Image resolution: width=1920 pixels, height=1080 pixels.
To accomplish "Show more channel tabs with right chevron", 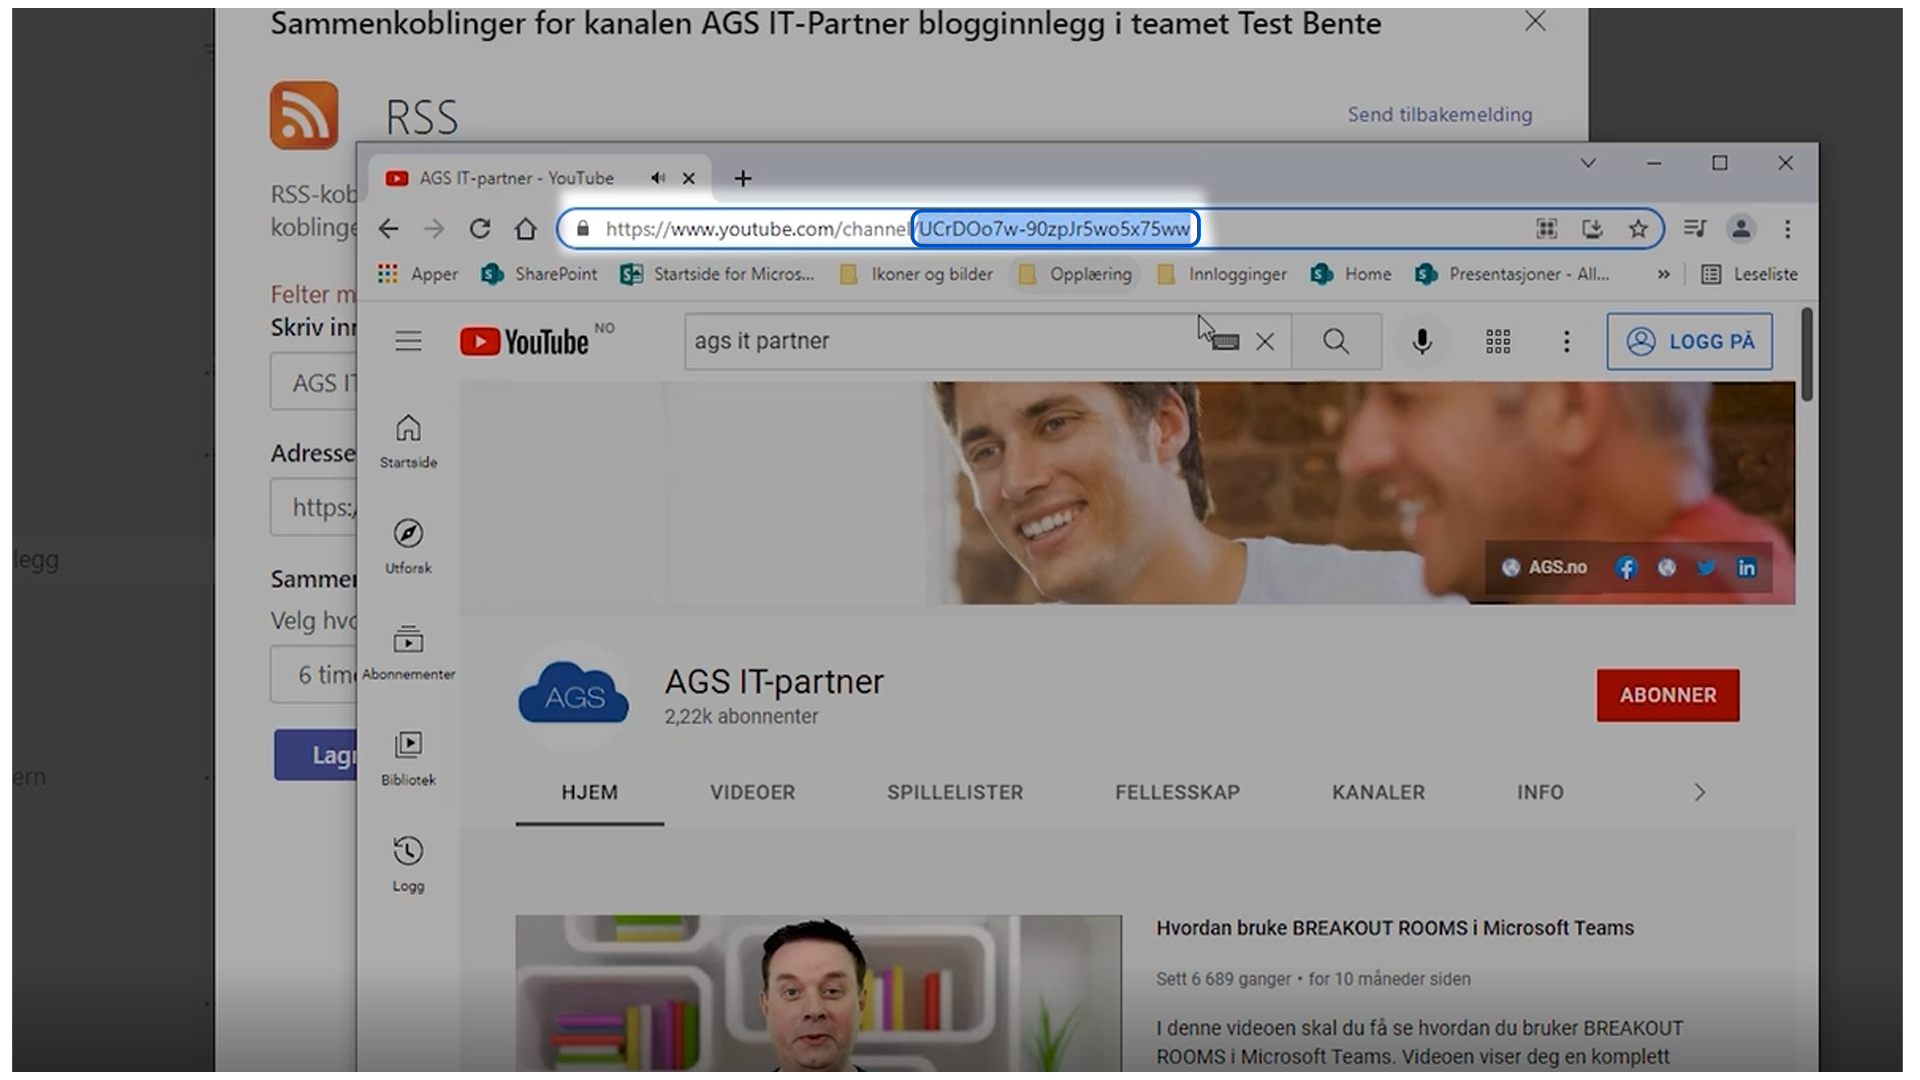I will [x=1700, y=793].
